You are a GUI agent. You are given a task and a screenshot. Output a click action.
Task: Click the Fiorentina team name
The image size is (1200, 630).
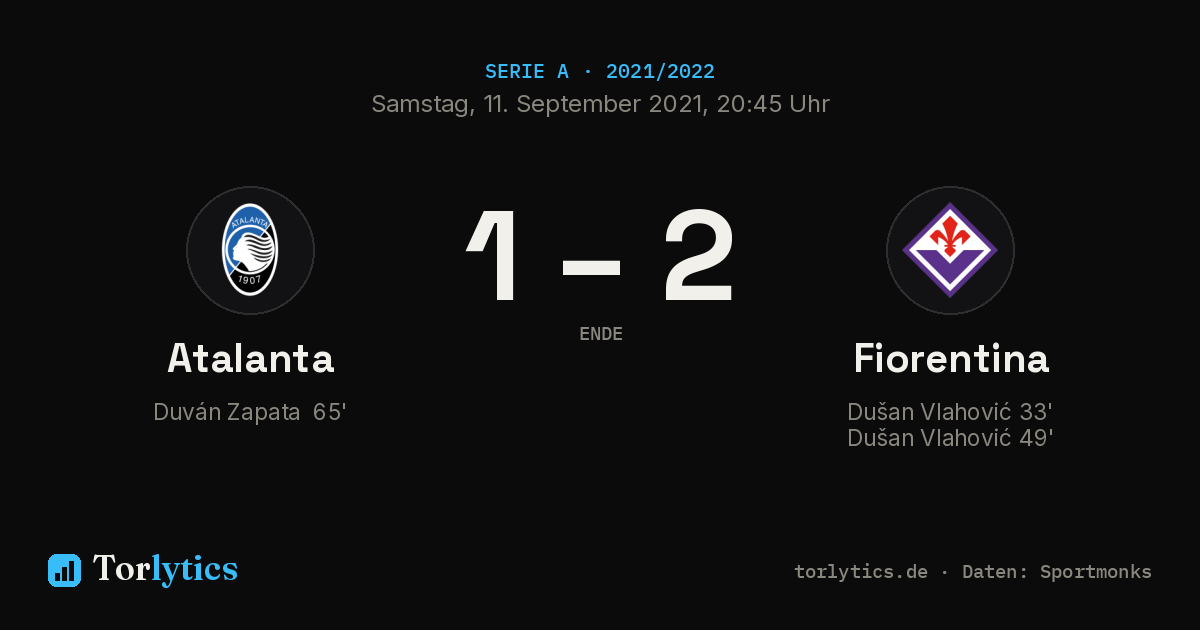pos(951,358)
